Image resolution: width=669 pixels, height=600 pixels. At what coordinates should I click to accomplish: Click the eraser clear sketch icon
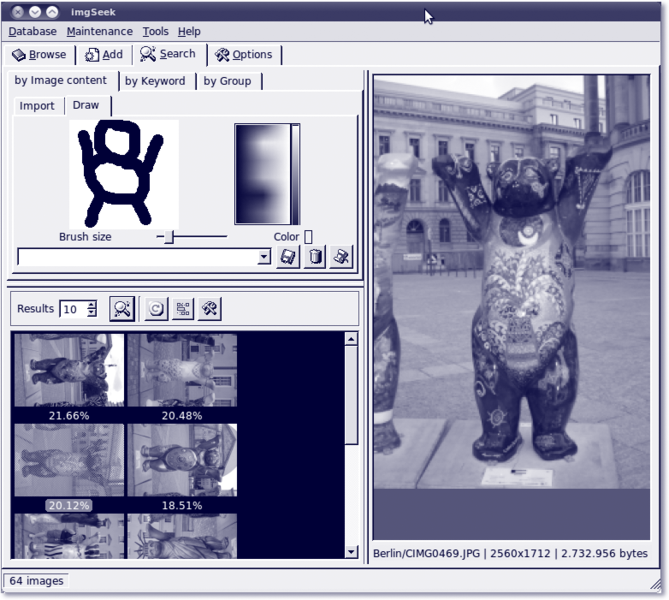341,257
